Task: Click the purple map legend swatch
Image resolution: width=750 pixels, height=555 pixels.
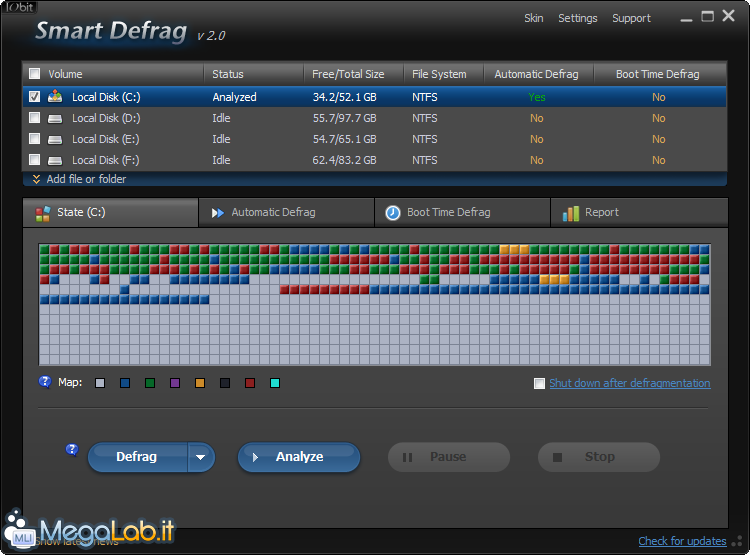Action: tap(175, 383)
